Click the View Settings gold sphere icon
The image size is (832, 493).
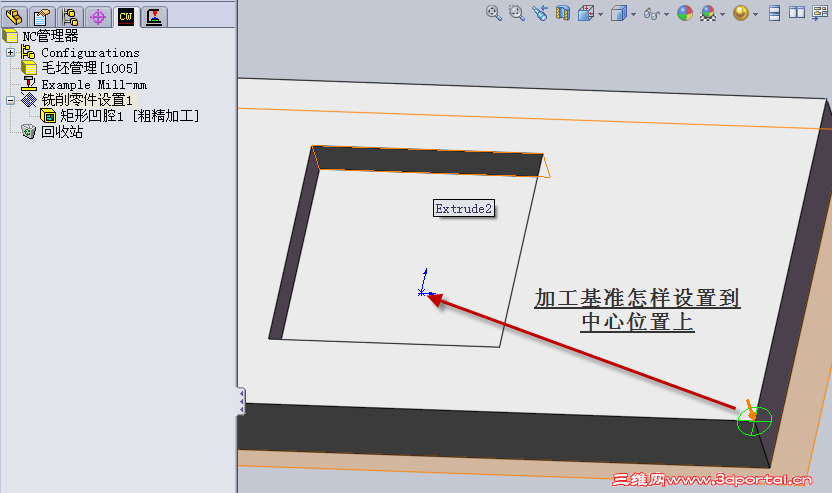(741, 13)
